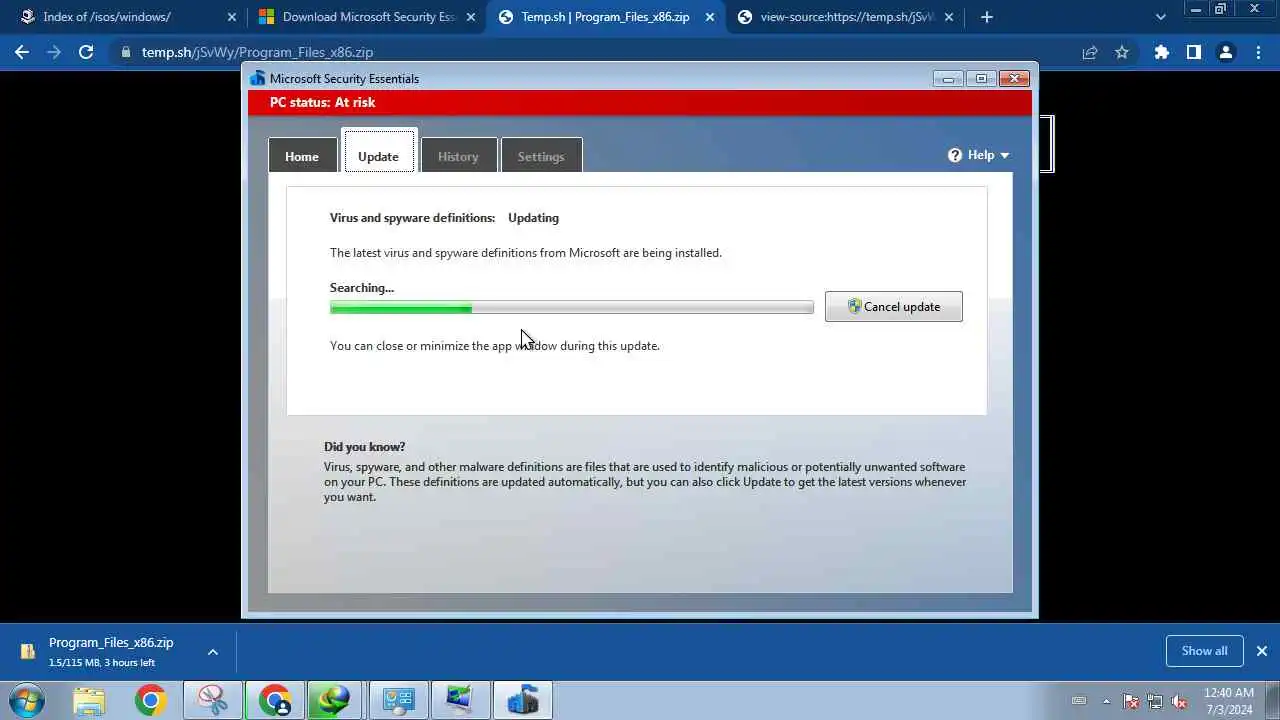Close the 'Index of /isos/windows/' tab
Screen dimensions: 1280x720
point(232,17)
